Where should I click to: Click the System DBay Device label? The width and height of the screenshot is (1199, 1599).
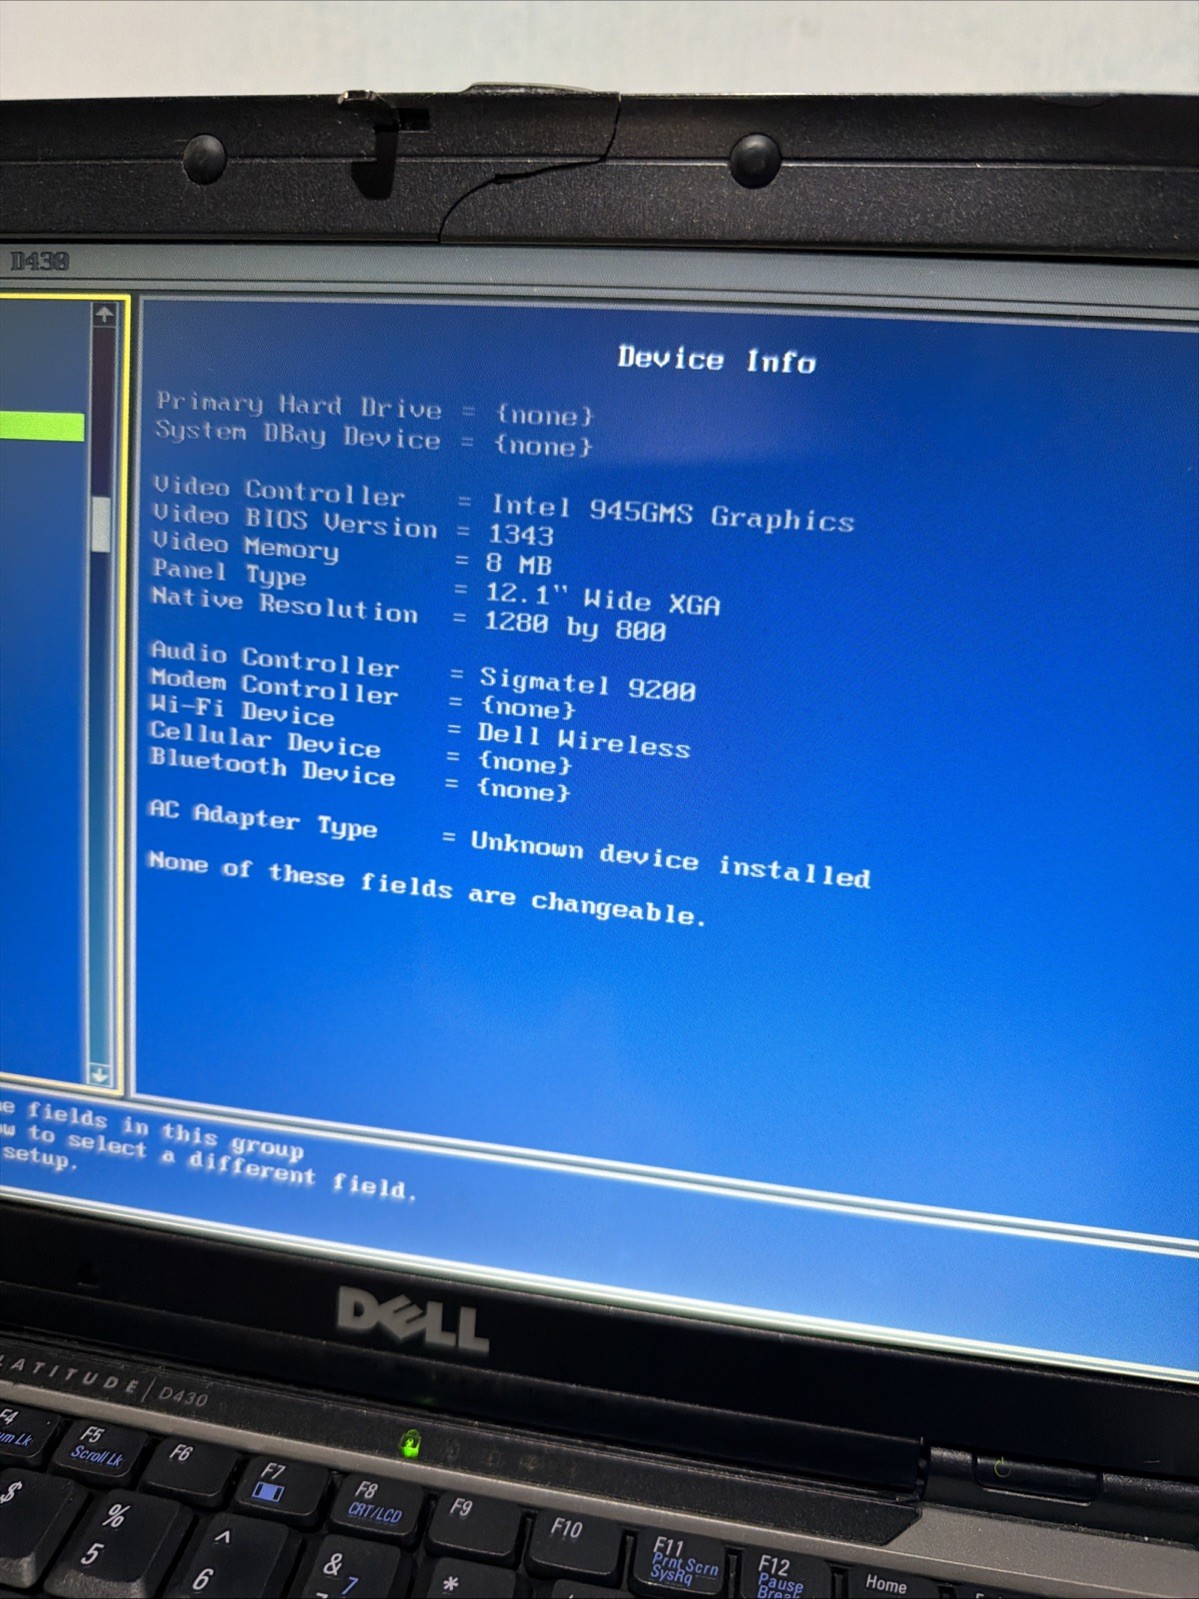[297, 435]
